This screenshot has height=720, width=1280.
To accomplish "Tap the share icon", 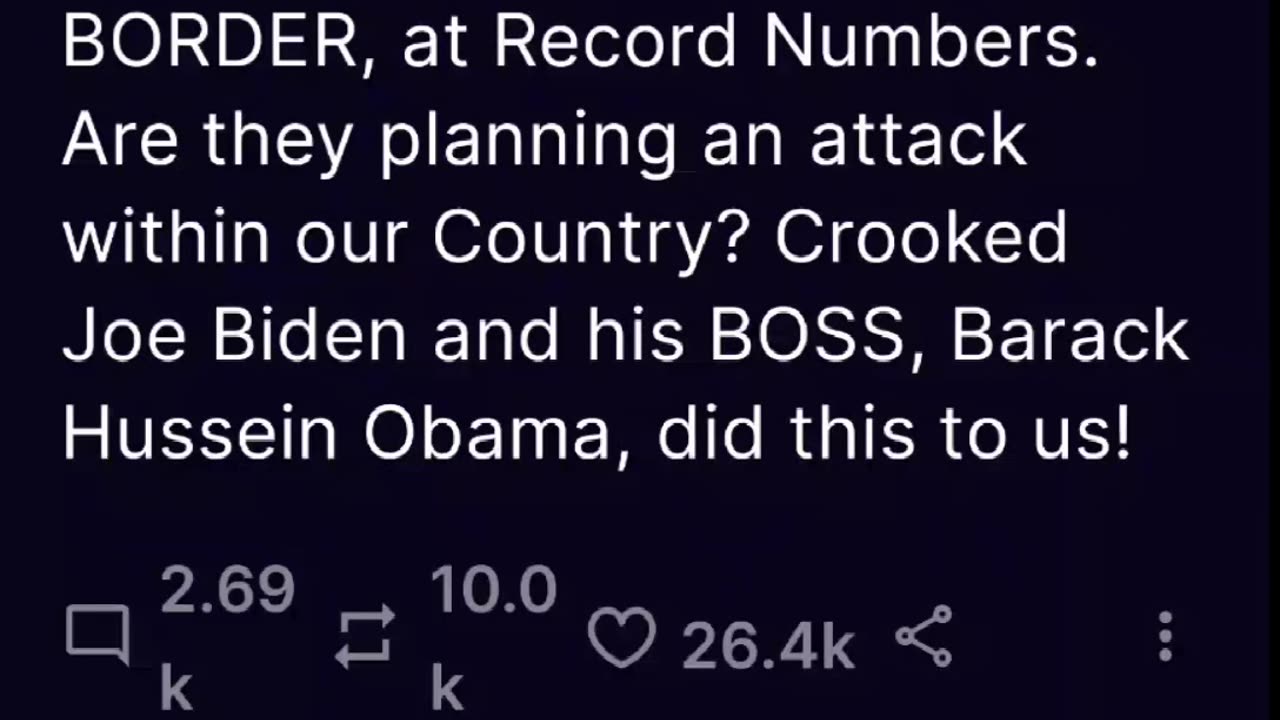I will click(x=923, y=637).
